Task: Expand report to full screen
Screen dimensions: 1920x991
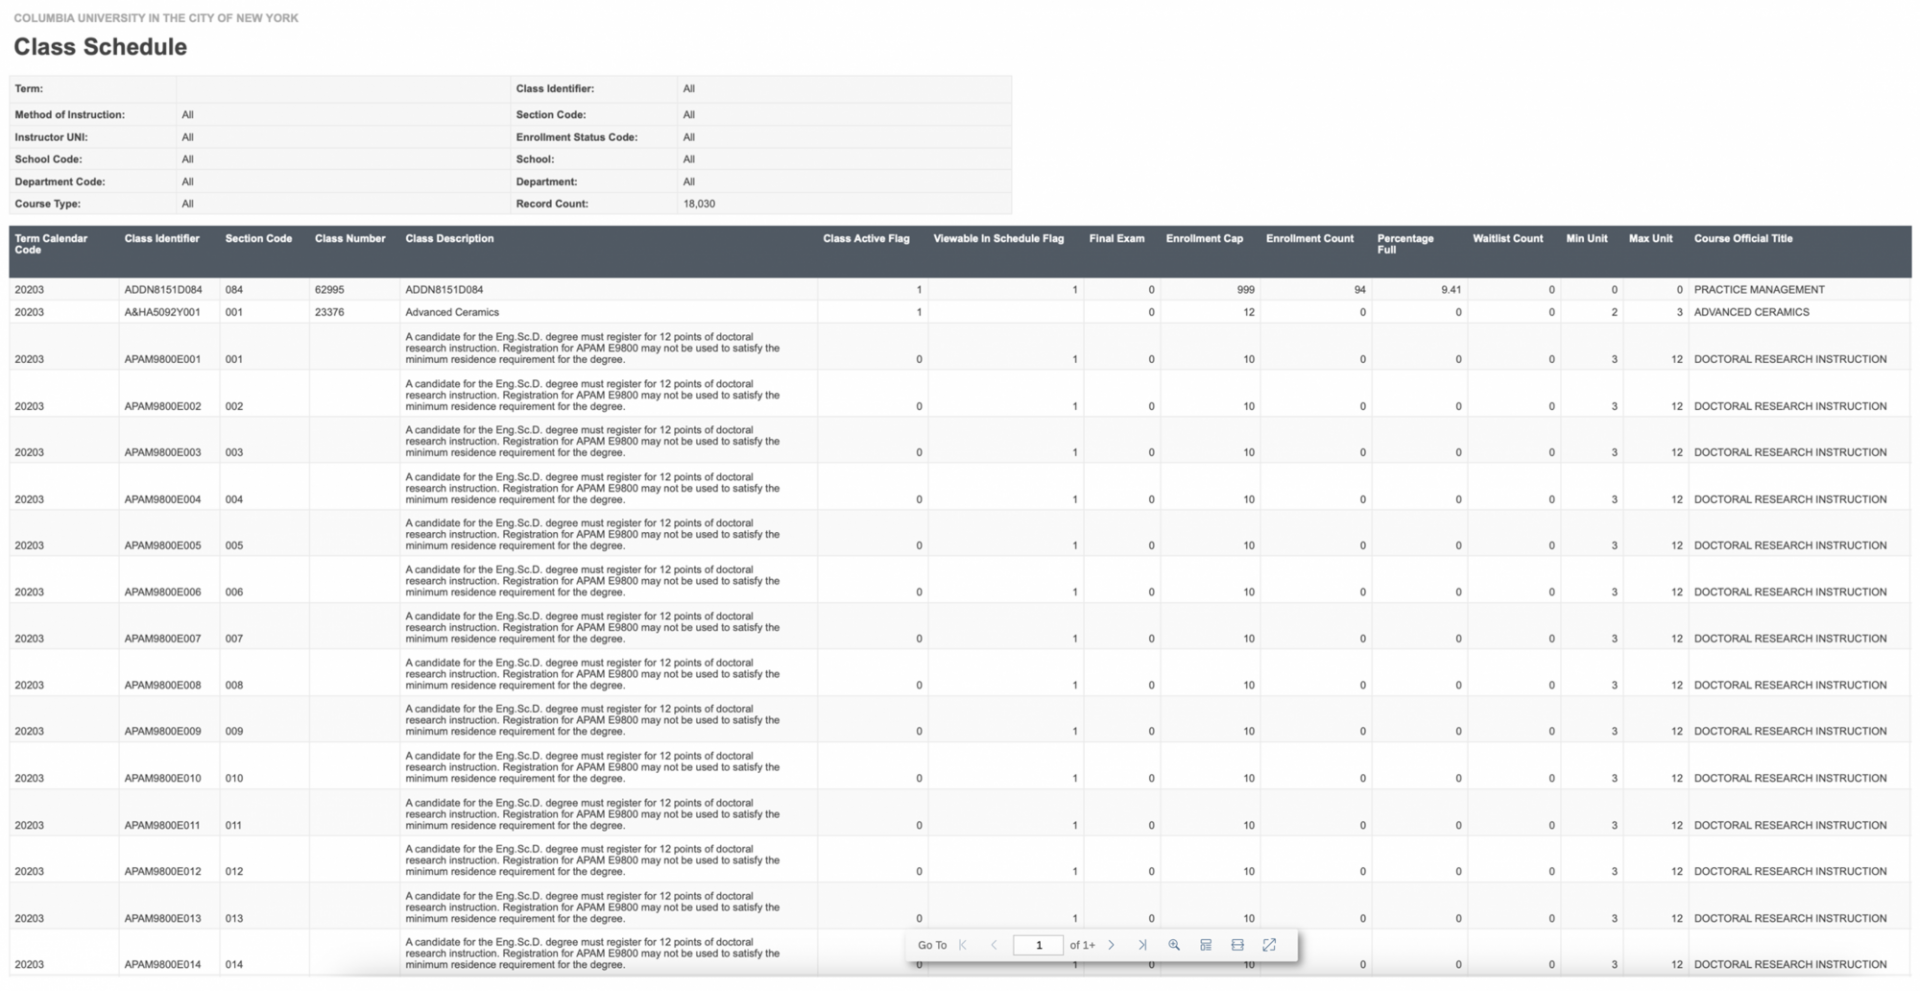Action: pos(1269,945)
